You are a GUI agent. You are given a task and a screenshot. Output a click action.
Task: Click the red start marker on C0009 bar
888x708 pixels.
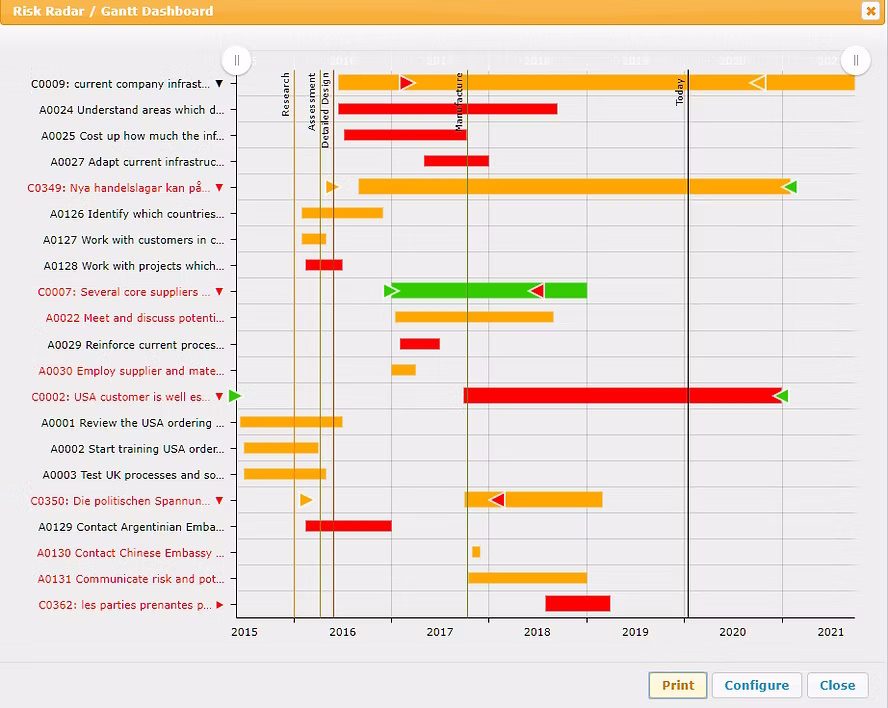[407, 83]
